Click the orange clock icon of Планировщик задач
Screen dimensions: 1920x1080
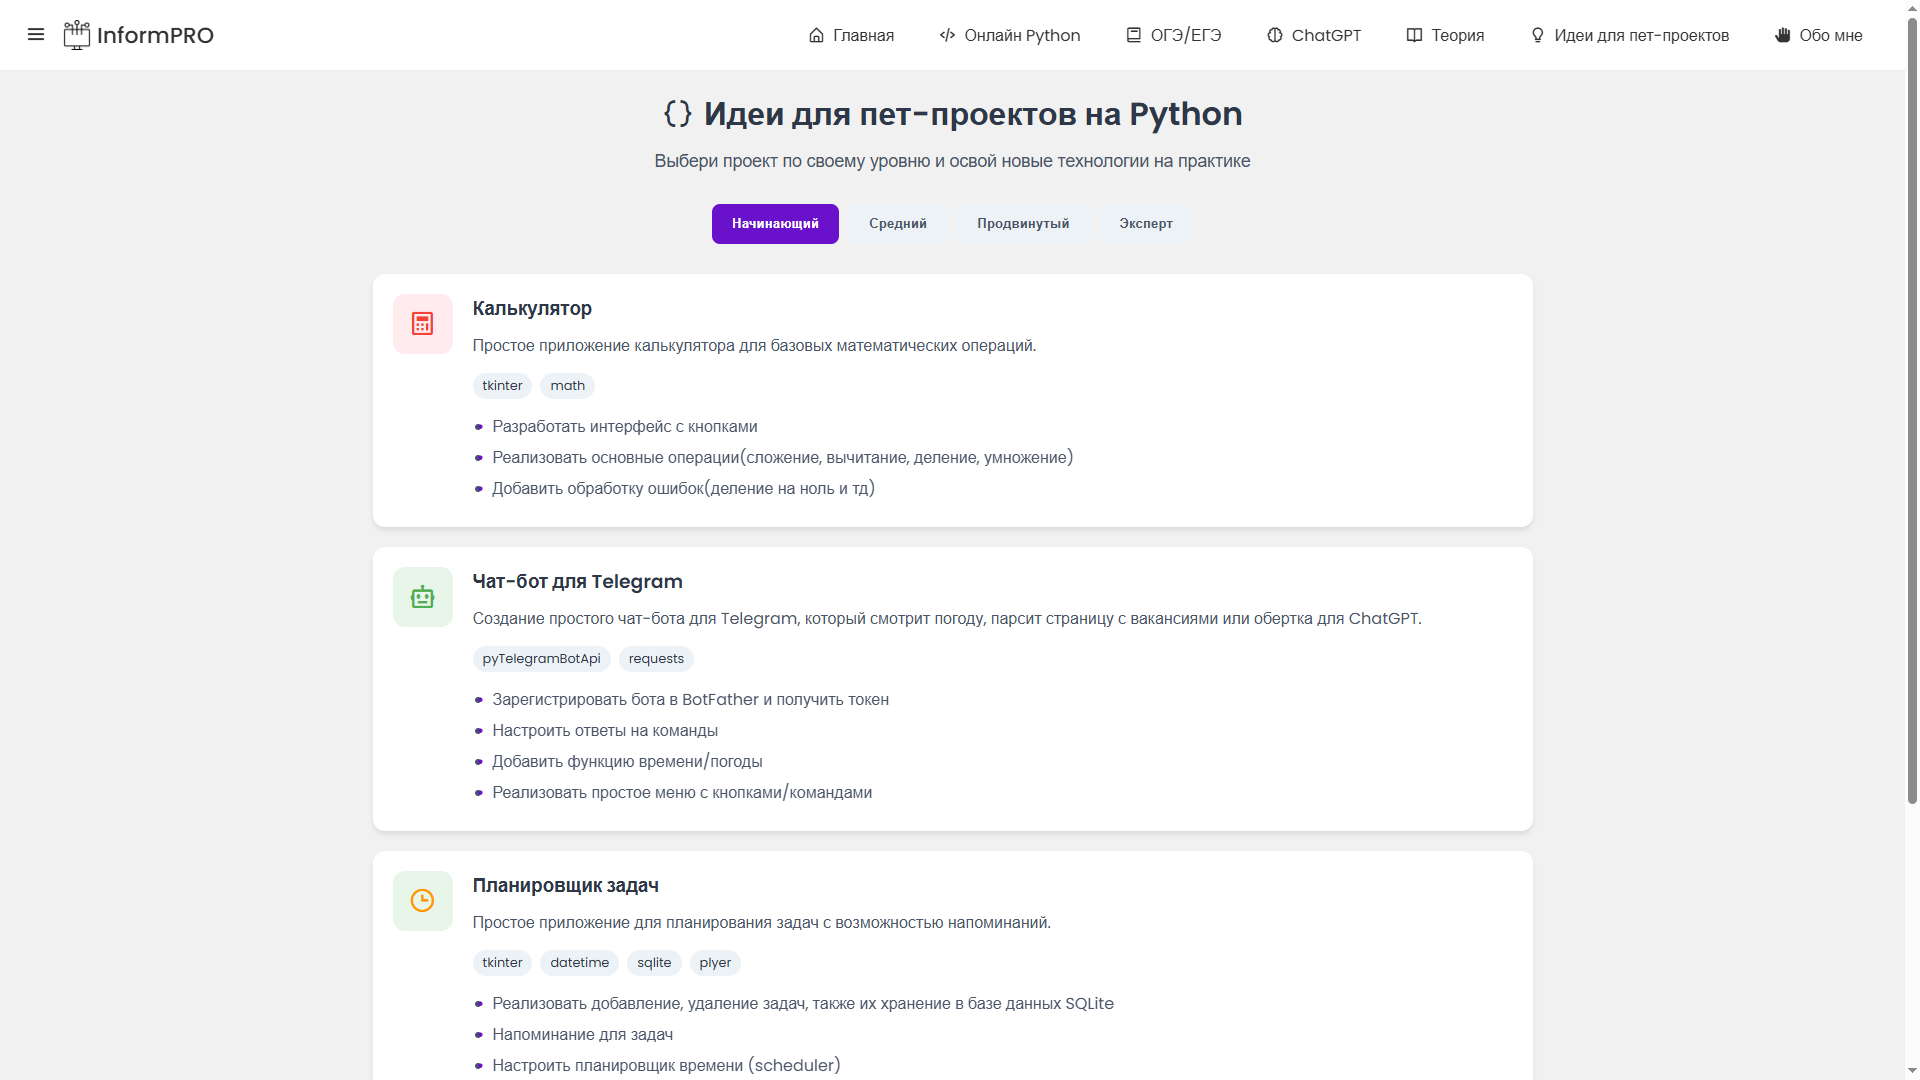click(423, 901)
